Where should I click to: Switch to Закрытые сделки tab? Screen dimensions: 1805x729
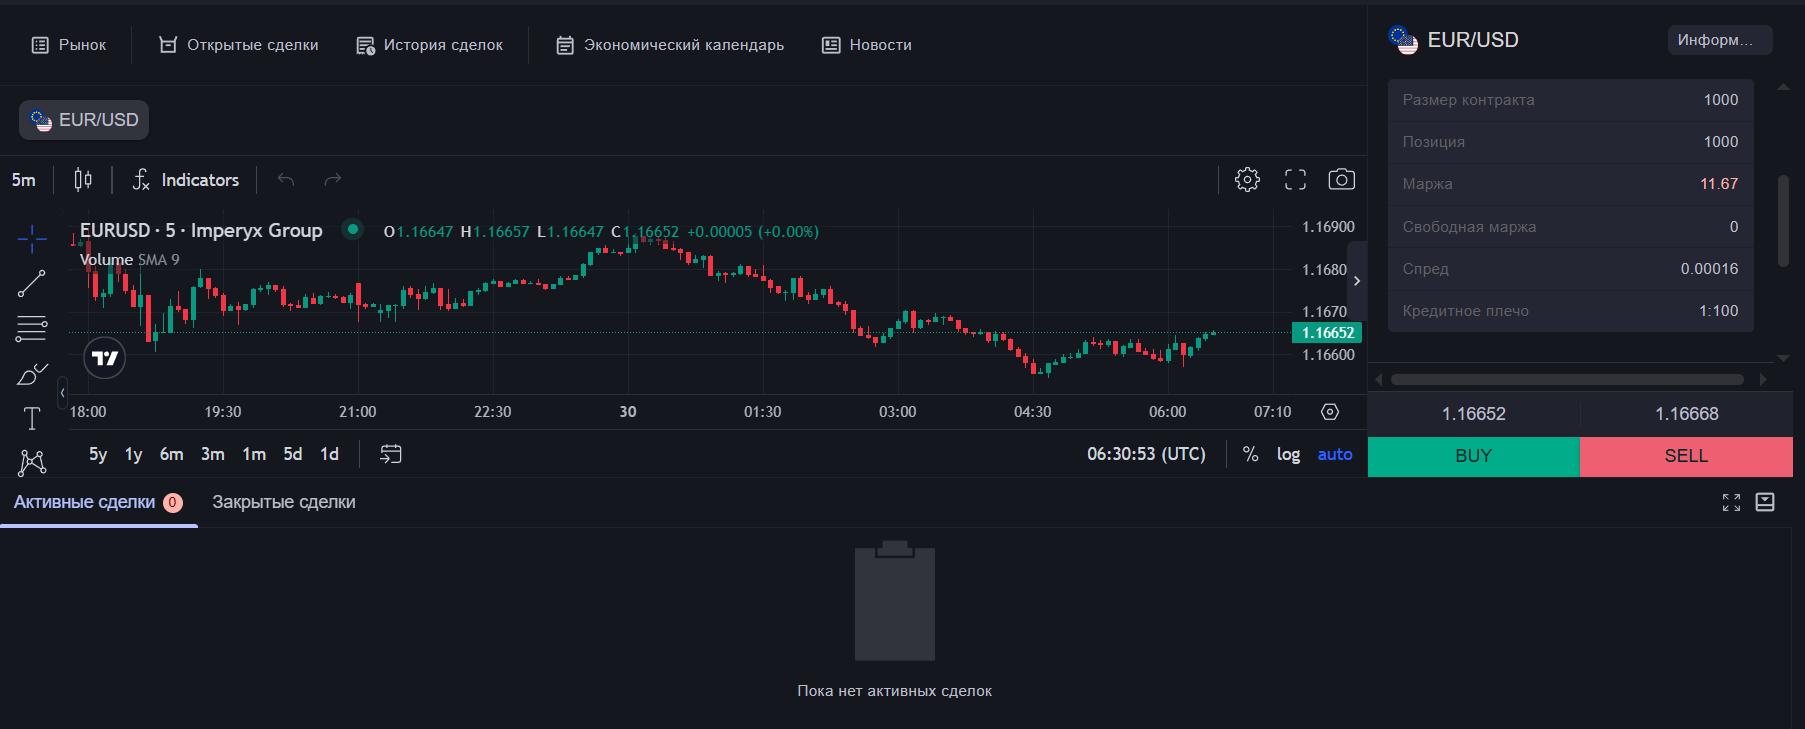coord(283,502)
